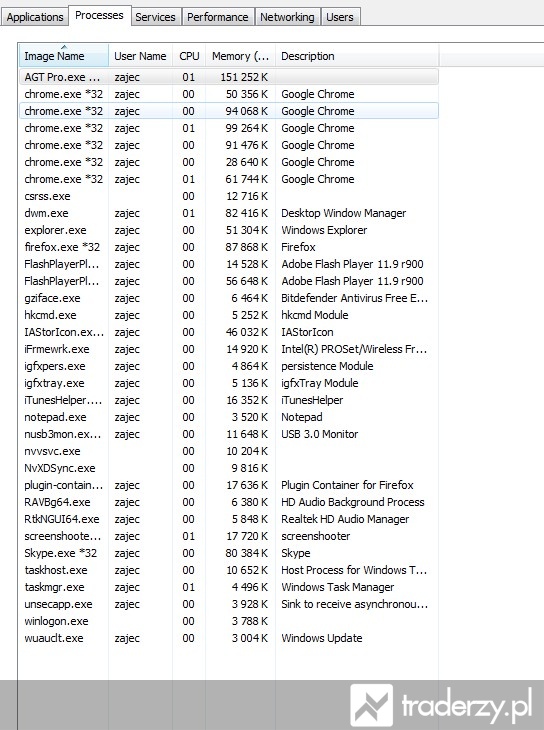Select the NvXDSync.exe process
Image resolution: width=544 pixels, height=730 pixels.
coord(229,468)
